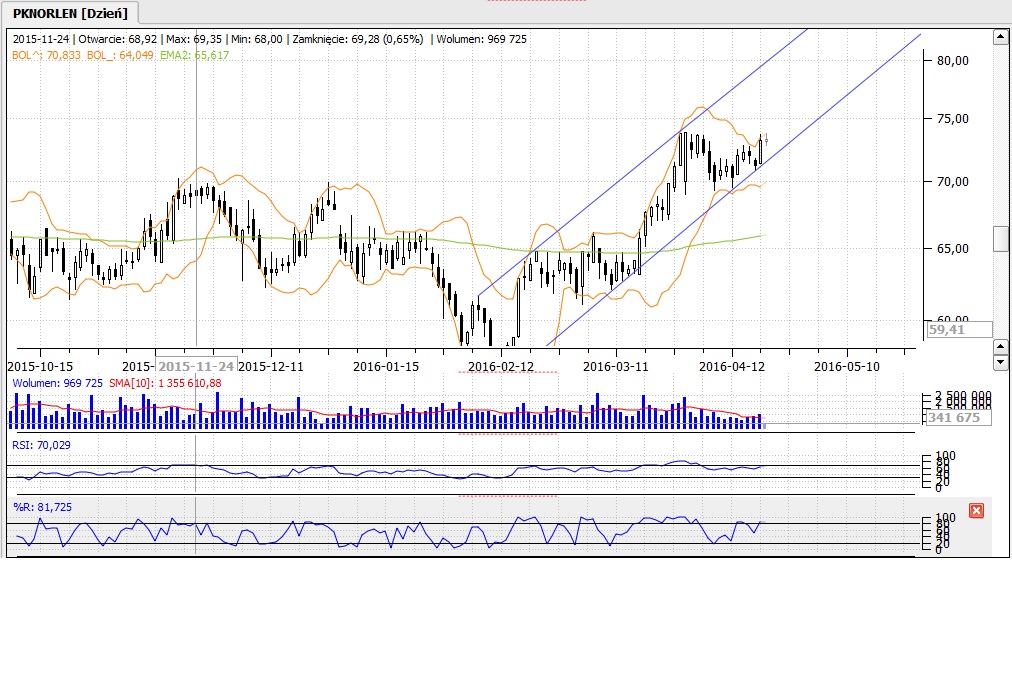Select the PKNORLEN [Dzień] chart tab
This screenshot has width=1012, height=692.
tap(70, 13)
